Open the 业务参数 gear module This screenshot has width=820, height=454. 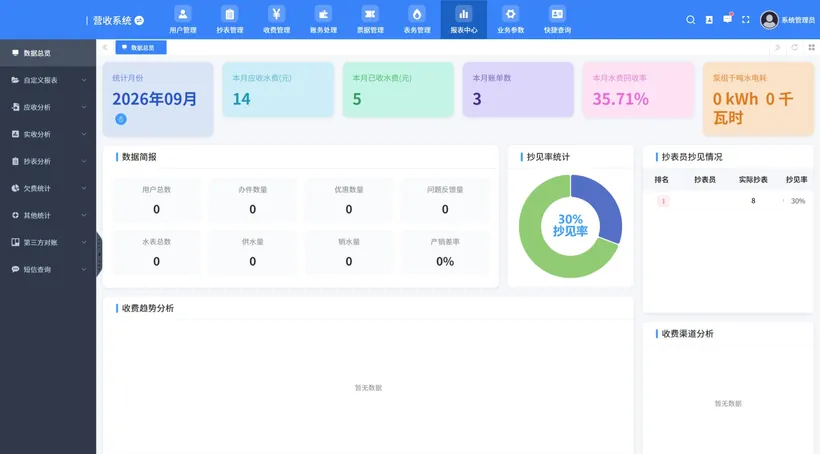click(510, 20)
